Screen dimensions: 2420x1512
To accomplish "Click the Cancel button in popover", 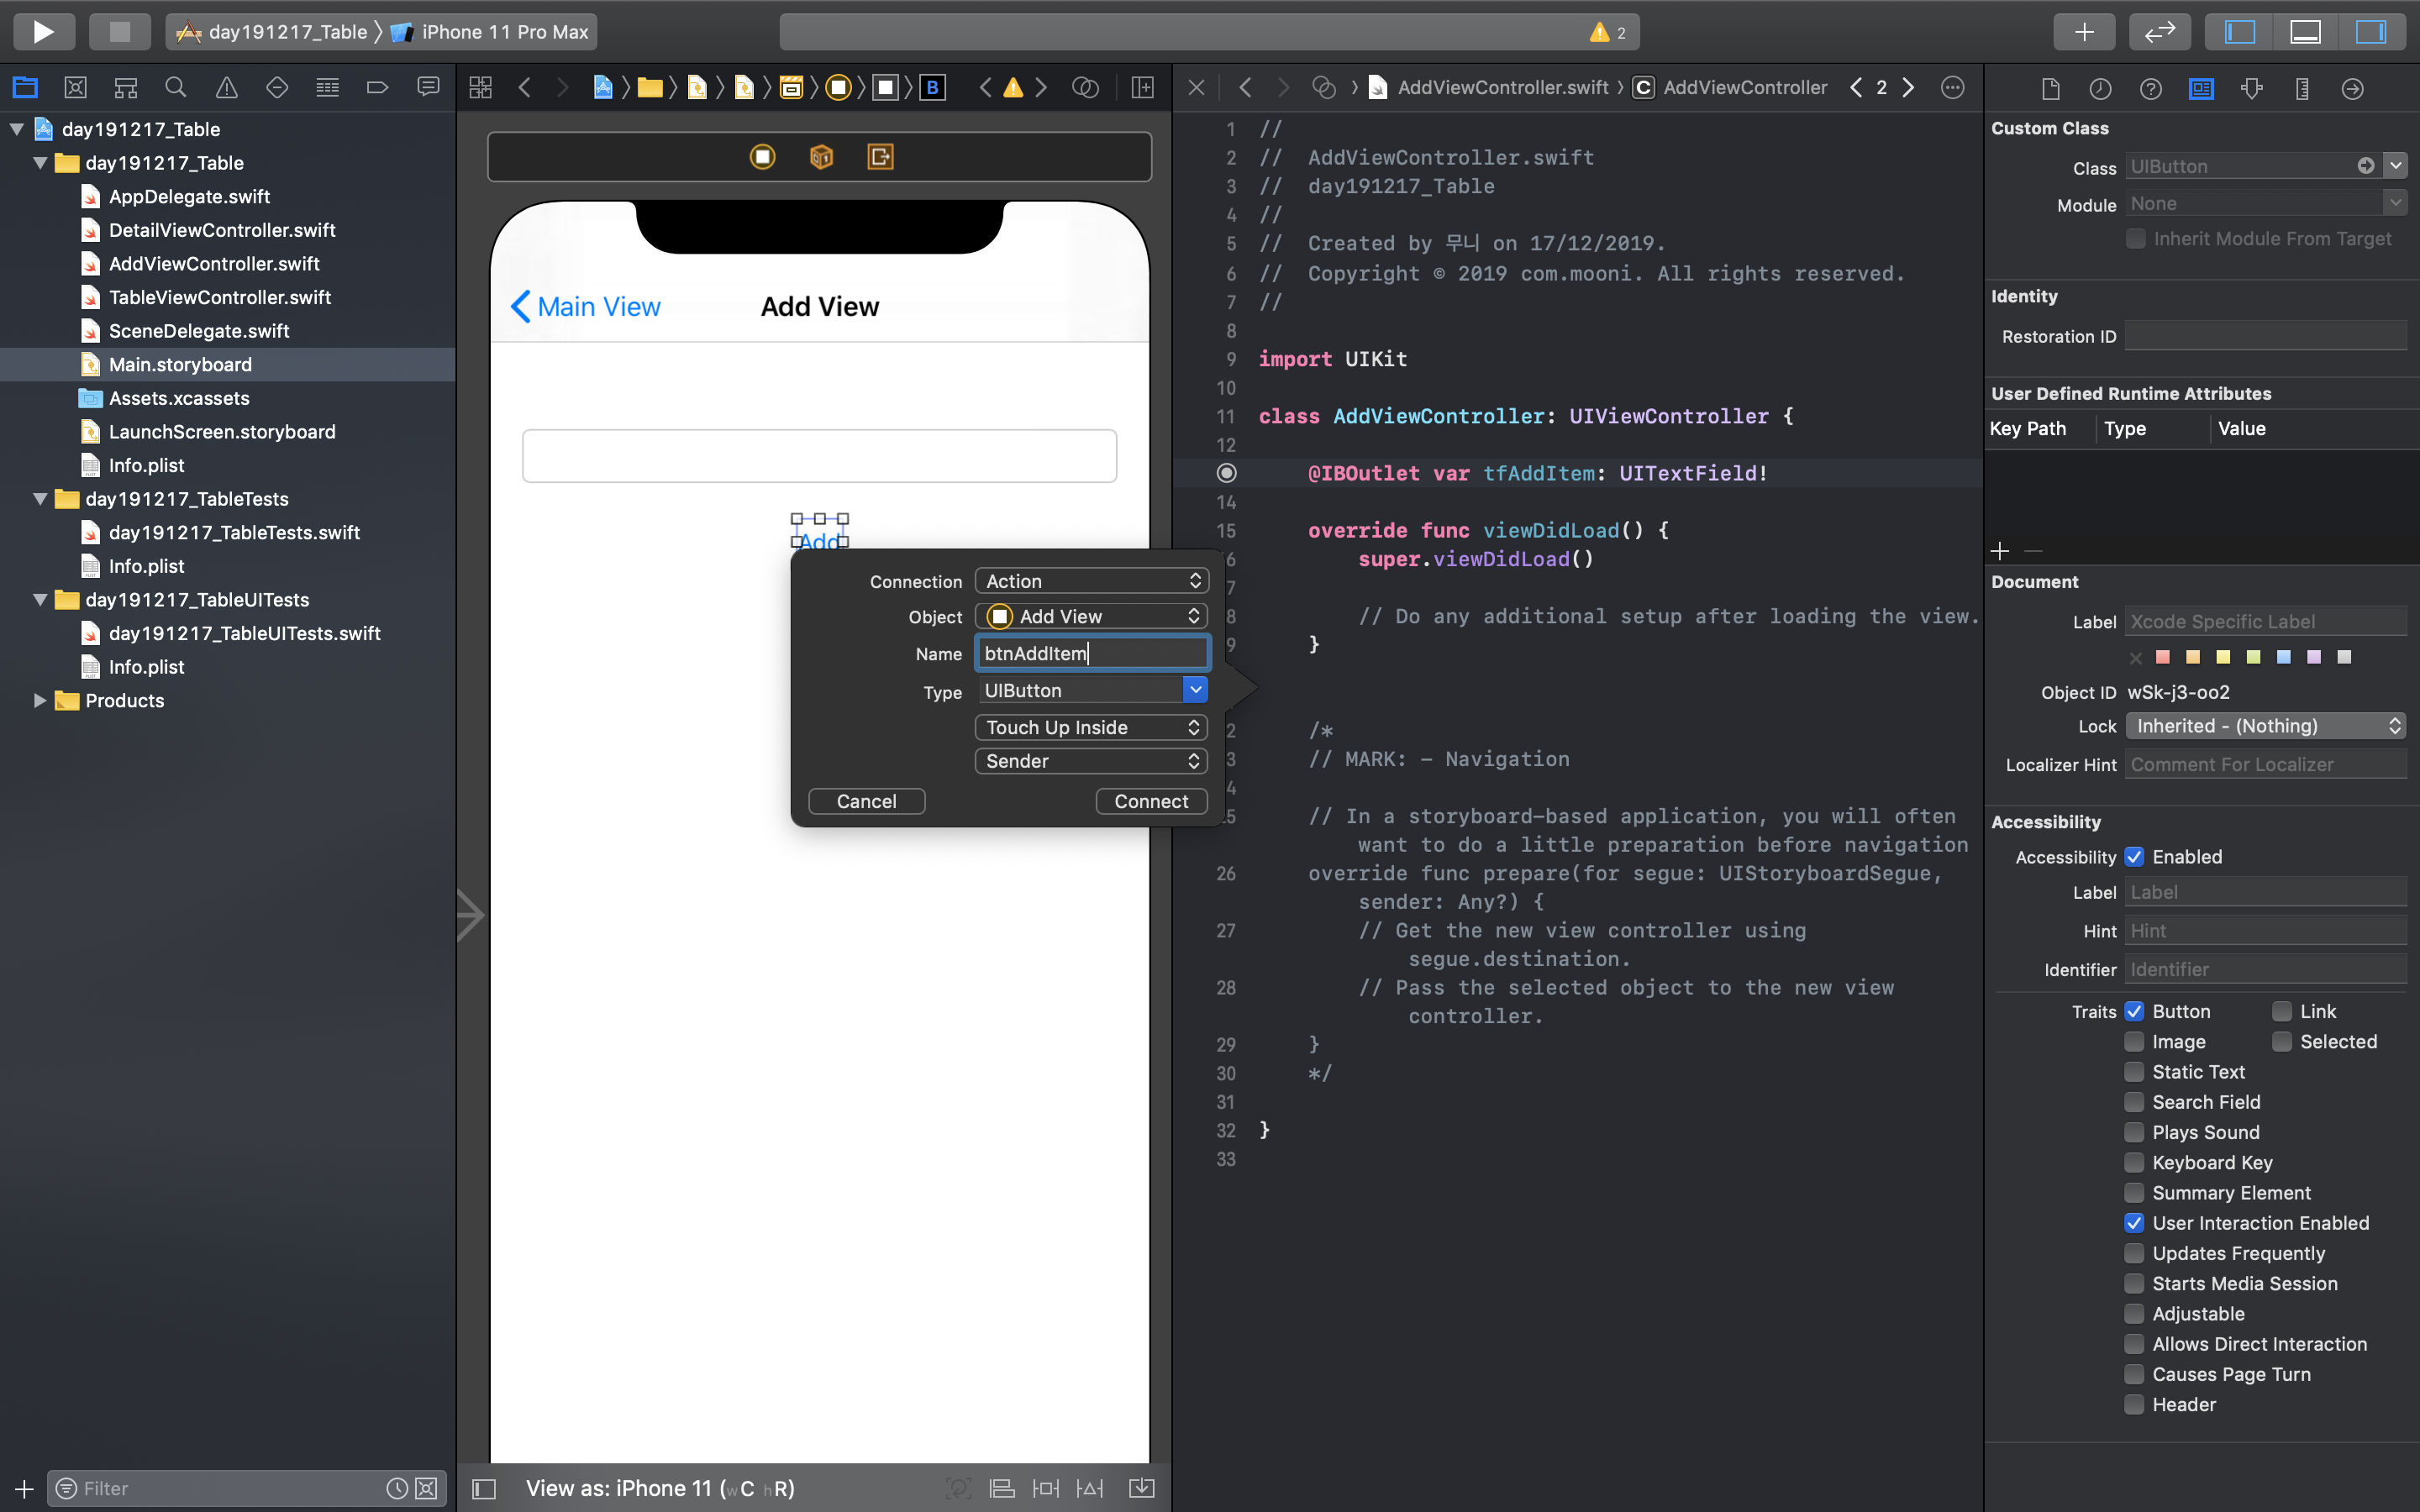I will [866, 801].
